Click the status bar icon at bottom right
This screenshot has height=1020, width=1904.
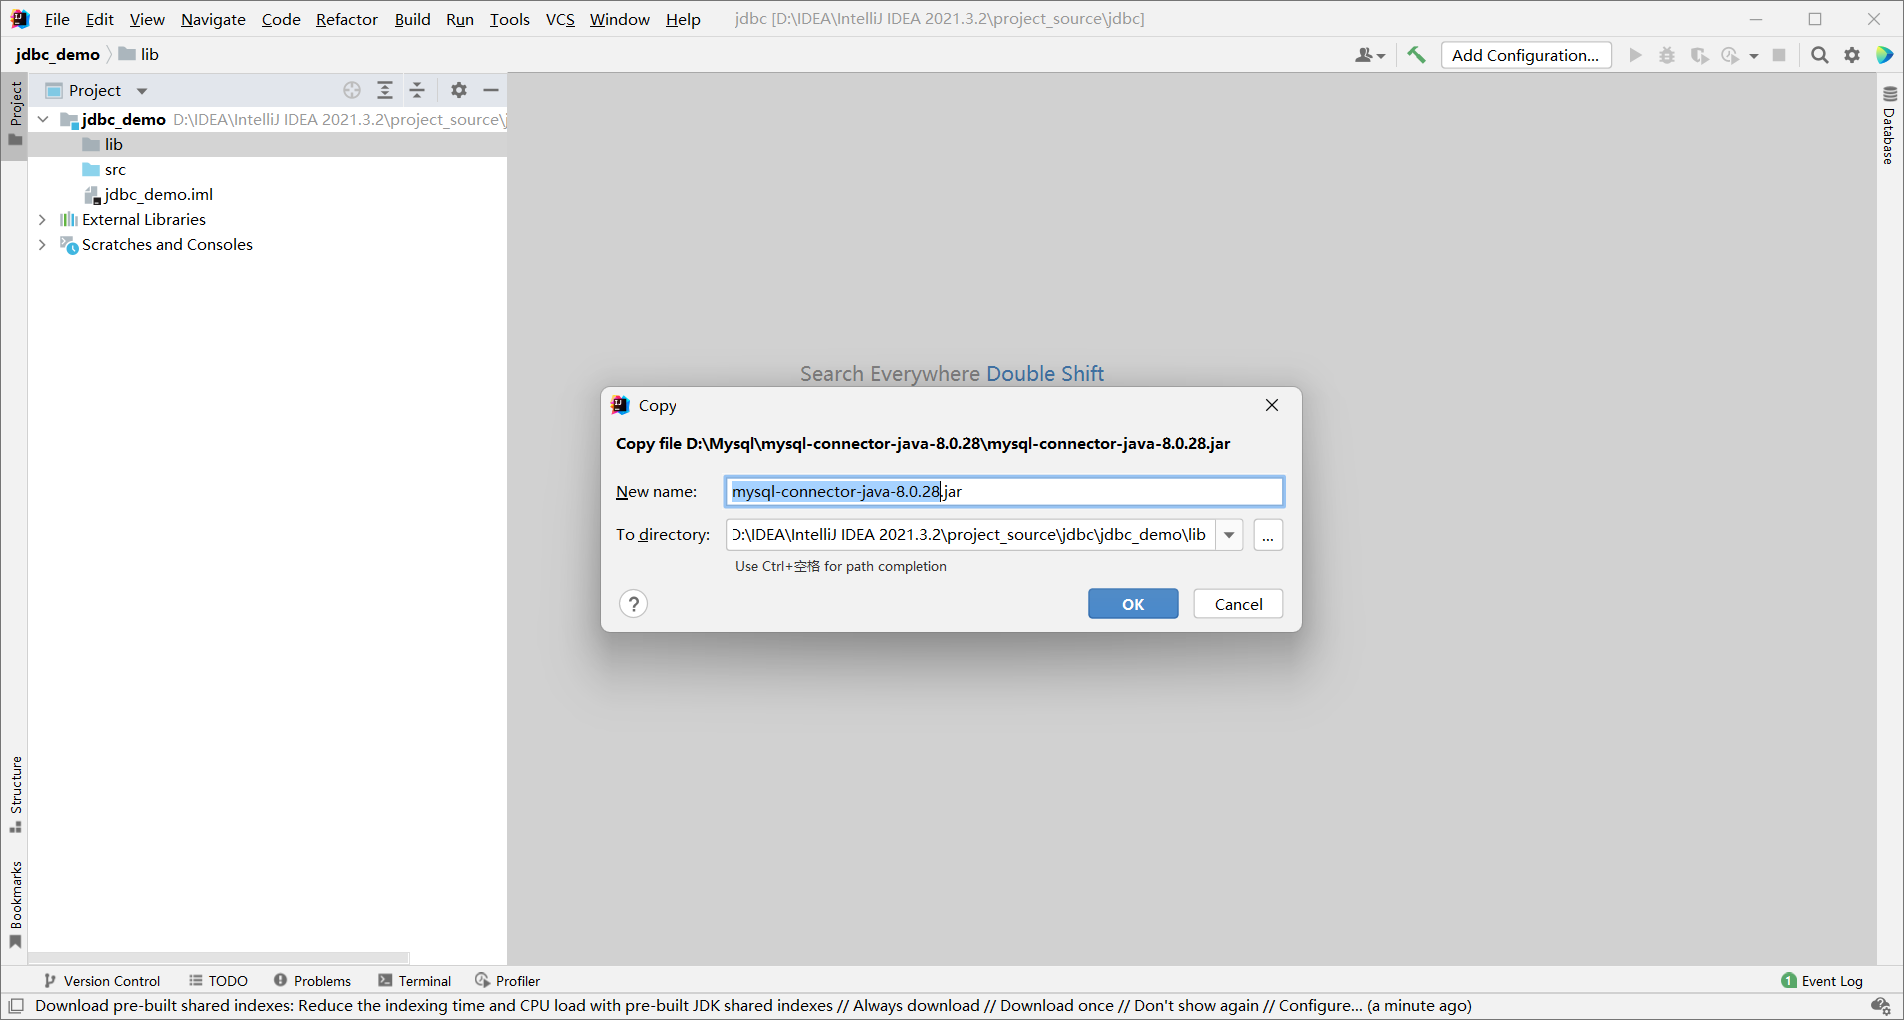tap(1881, 1006)
